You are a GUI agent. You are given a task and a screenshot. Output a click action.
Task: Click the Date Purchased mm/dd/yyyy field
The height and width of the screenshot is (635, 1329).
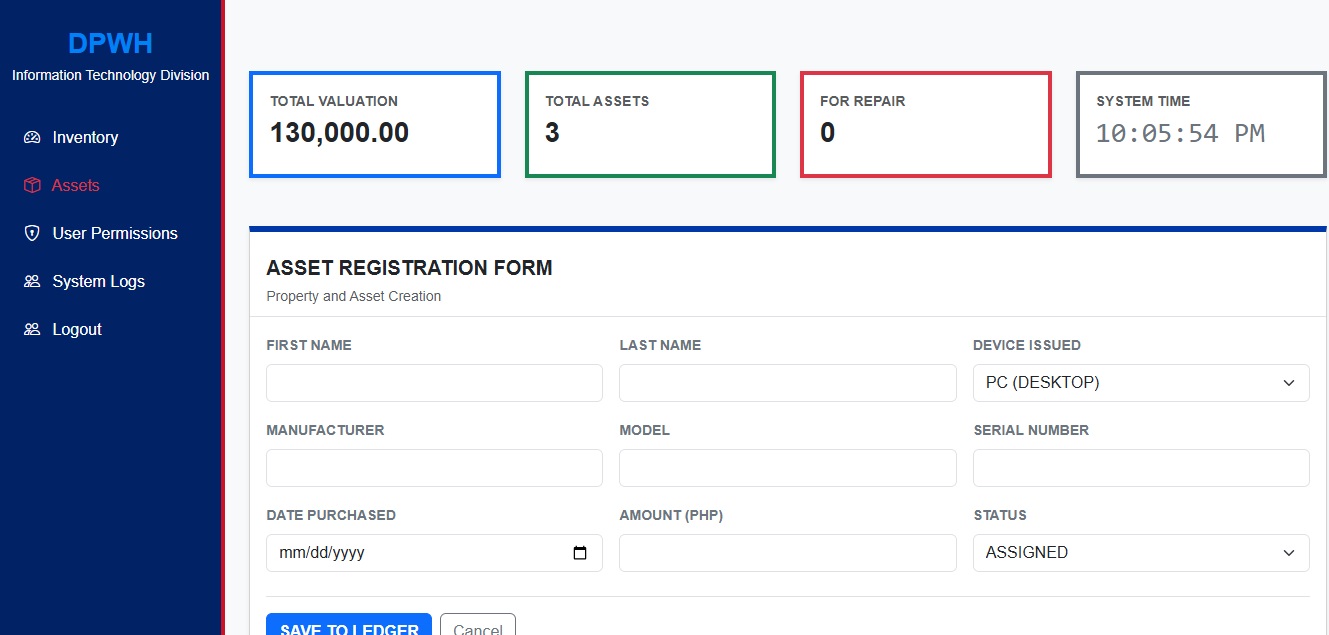tap(434, 553)
